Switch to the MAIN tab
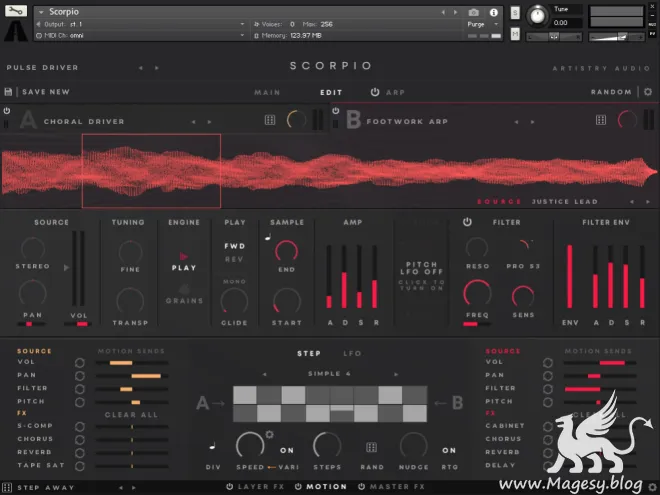660x495 pixels. point(267,93)
